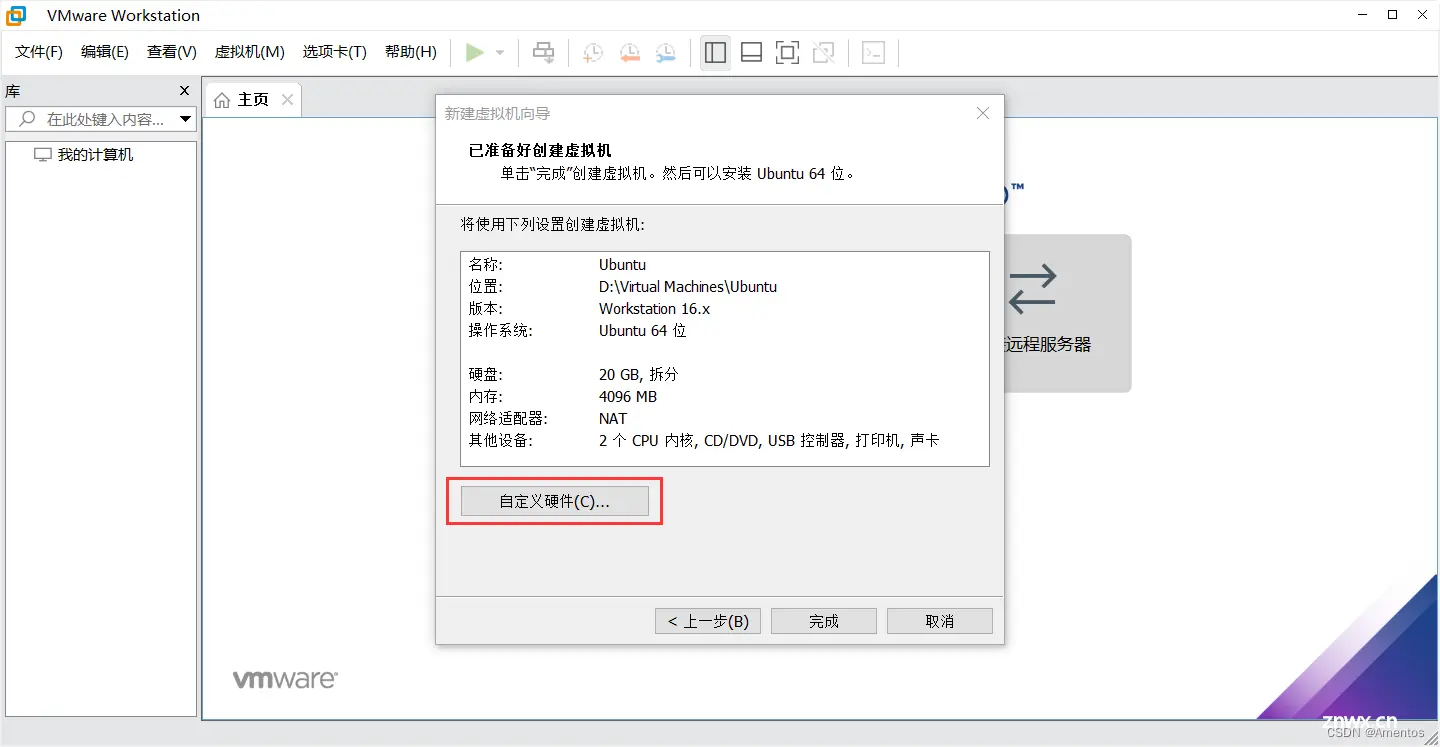Click the Workstation 16.x version value
This screenshot has width=1440, height=747.
pyautogui.click(x=654, y=309)
